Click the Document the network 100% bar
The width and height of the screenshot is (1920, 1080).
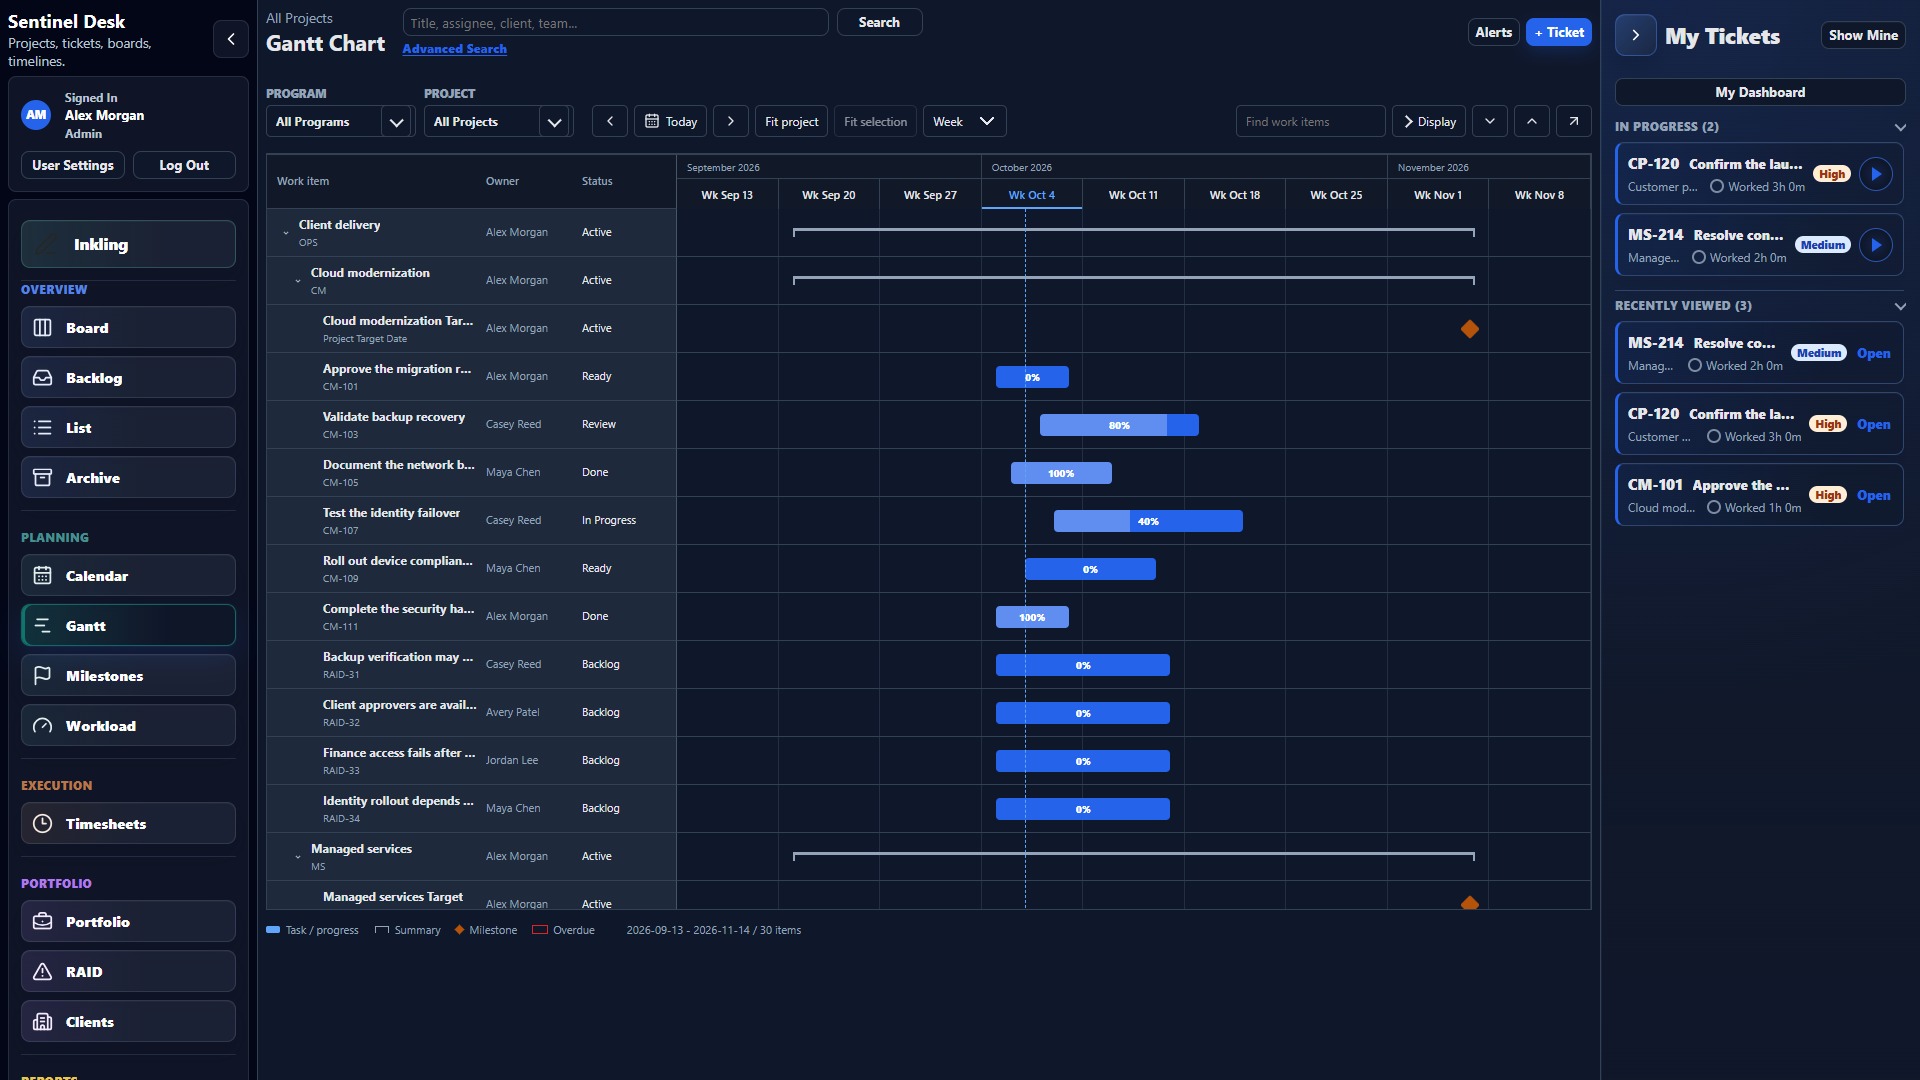pos(1061,473)
